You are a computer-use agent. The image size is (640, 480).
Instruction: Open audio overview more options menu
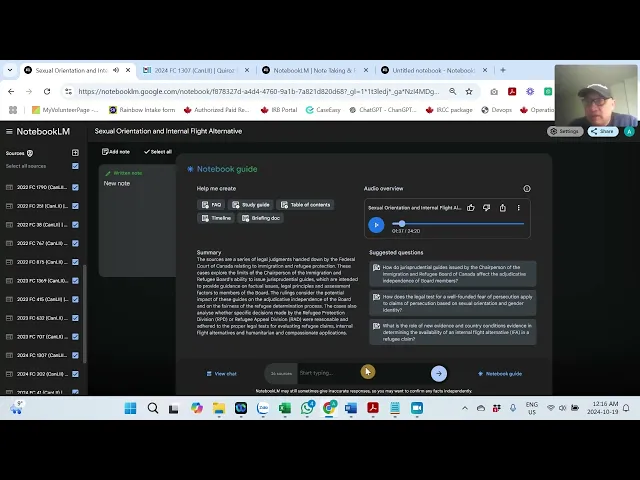point(518,208)
